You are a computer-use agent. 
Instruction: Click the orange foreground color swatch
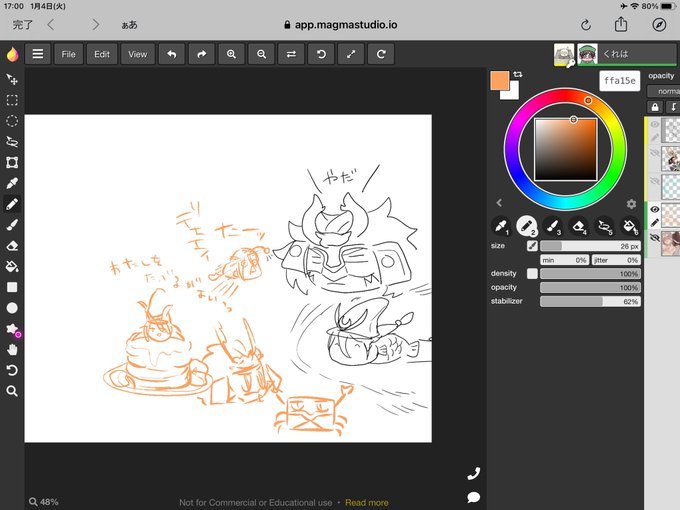[x=500, y=81]
